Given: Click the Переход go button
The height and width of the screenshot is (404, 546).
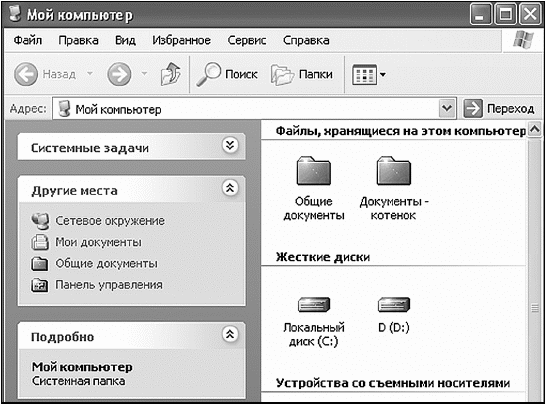Looking at the screenshot, I should [499, 109].
